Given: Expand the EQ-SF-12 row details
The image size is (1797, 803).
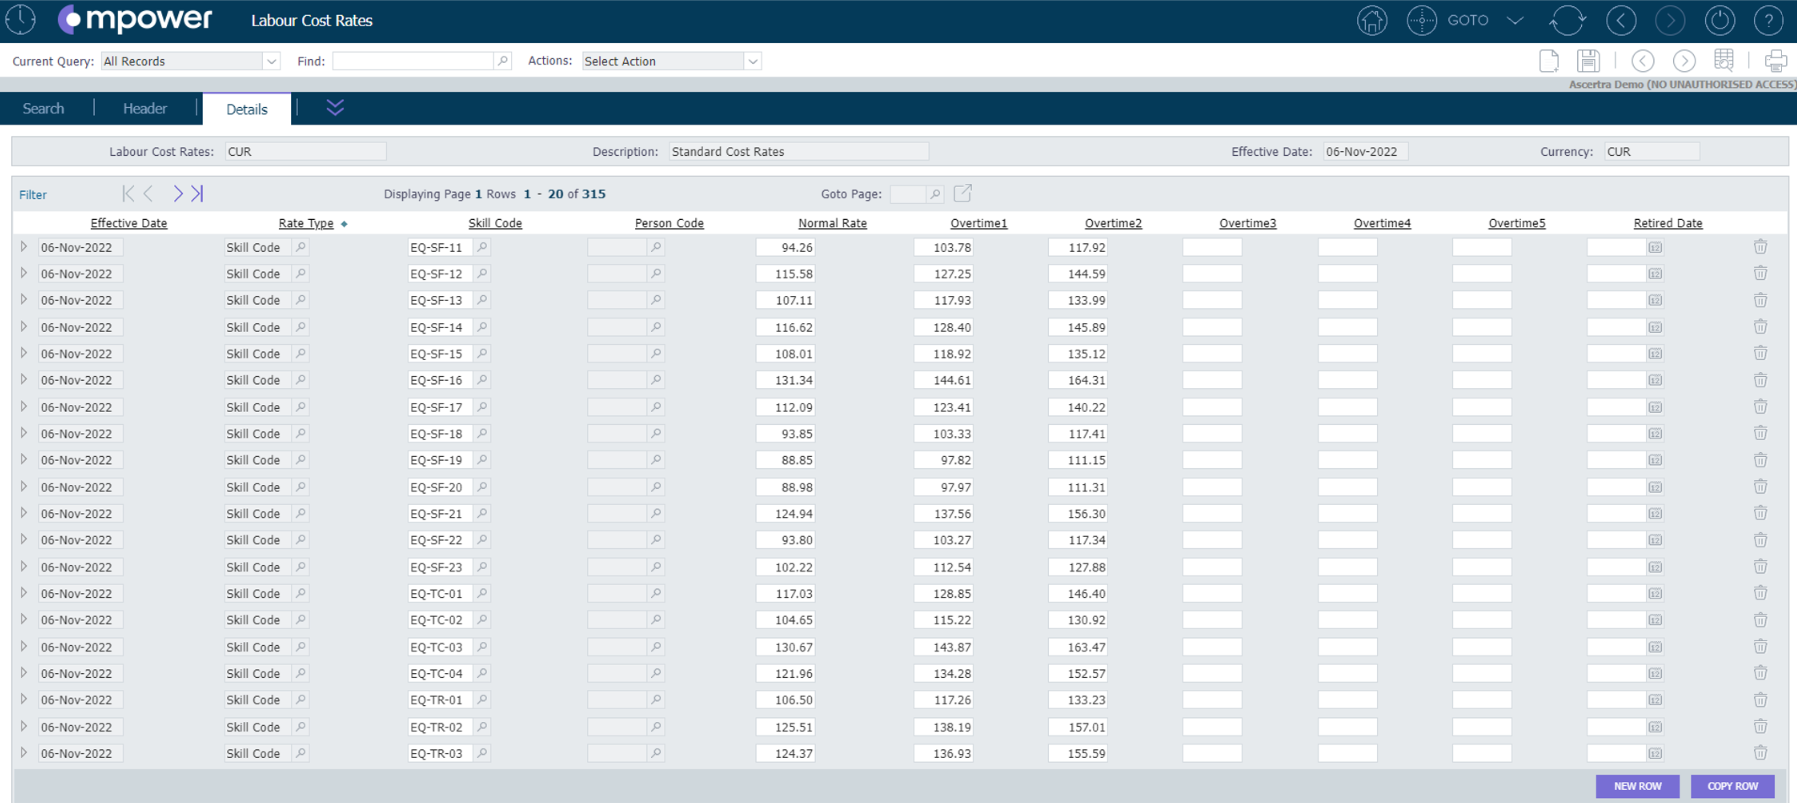Looking at the screenshot, I should [24, 273].
